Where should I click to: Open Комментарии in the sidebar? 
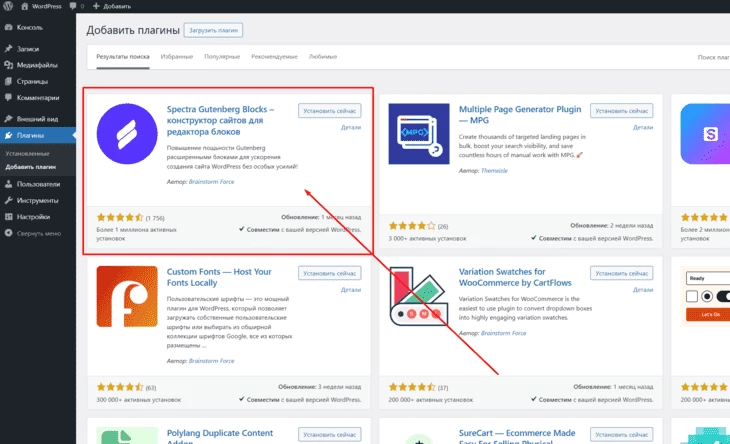pos(38,97)
